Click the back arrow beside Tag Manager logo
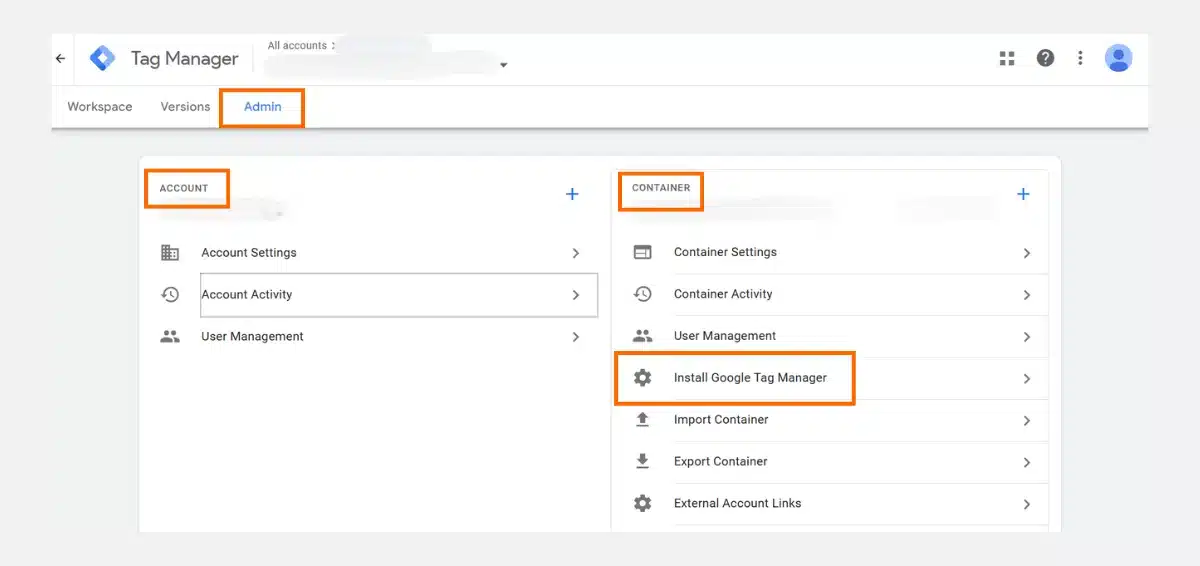1200x566 pixels. click(60, 58)
